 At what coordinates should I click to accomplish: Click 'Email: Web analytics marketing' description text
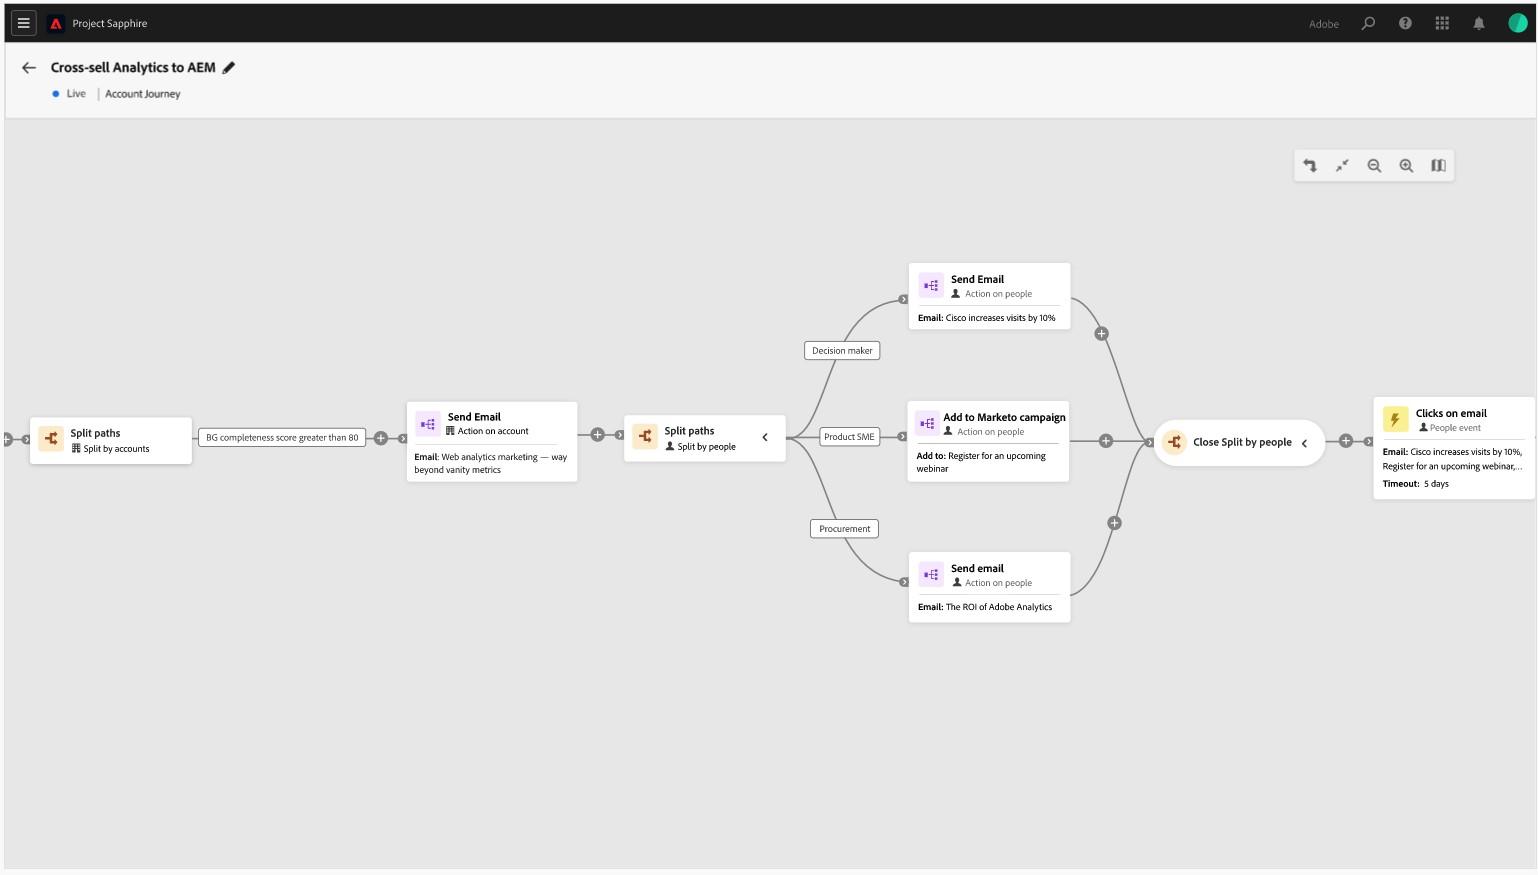click(x=490, y=463)
